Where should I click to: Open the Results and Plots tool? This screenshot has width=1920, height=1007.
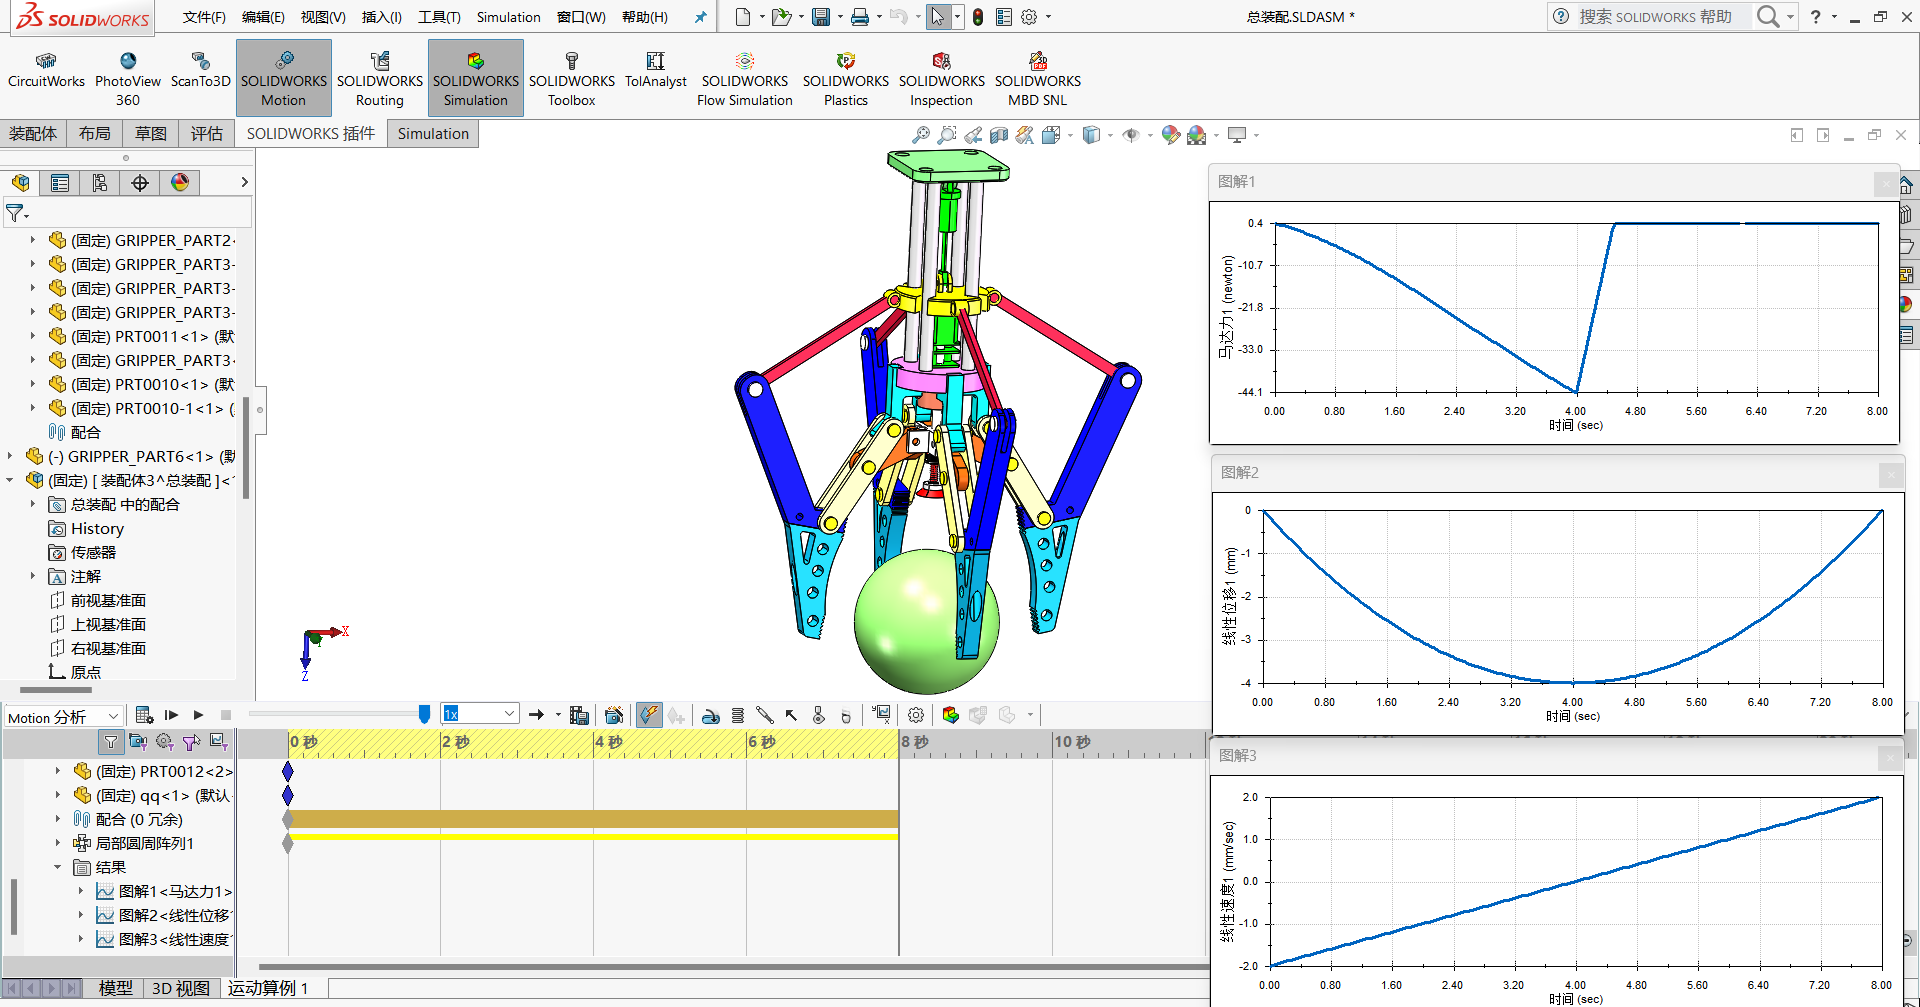(881, 715)
